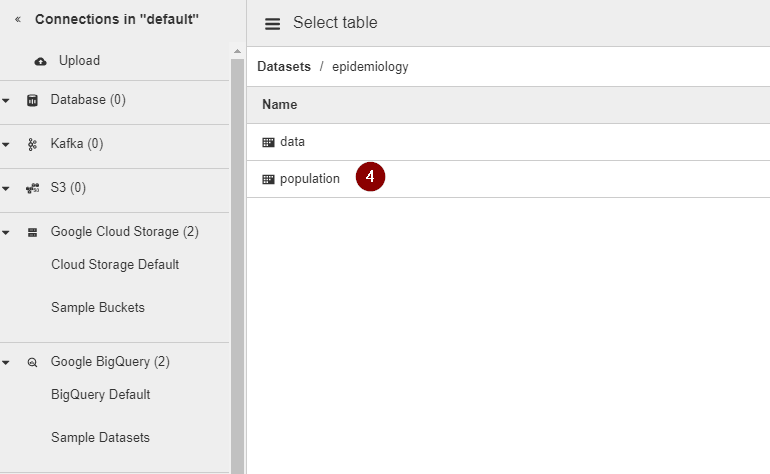Go to Datasets in the breadcrumb
770x474 pixels.
pyautogui.click(x=284, y=67)
